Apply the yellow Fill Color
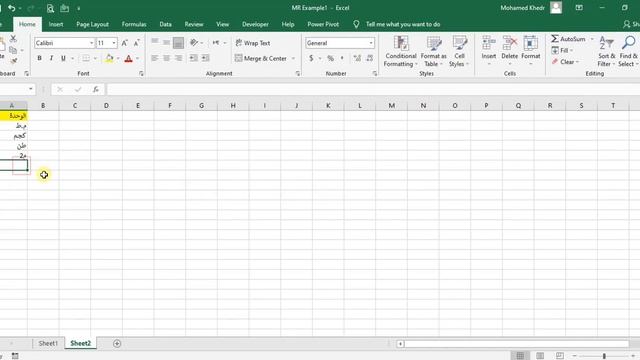 tap(109, 58)
